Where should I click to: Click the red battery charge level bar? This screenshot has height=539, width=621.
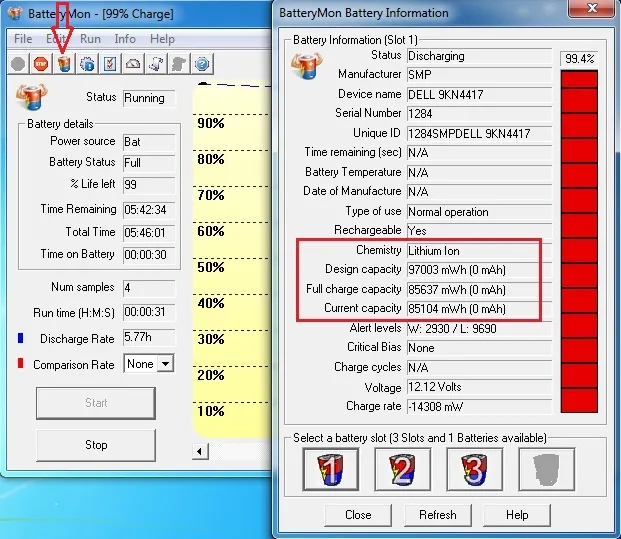pos(578,240)
